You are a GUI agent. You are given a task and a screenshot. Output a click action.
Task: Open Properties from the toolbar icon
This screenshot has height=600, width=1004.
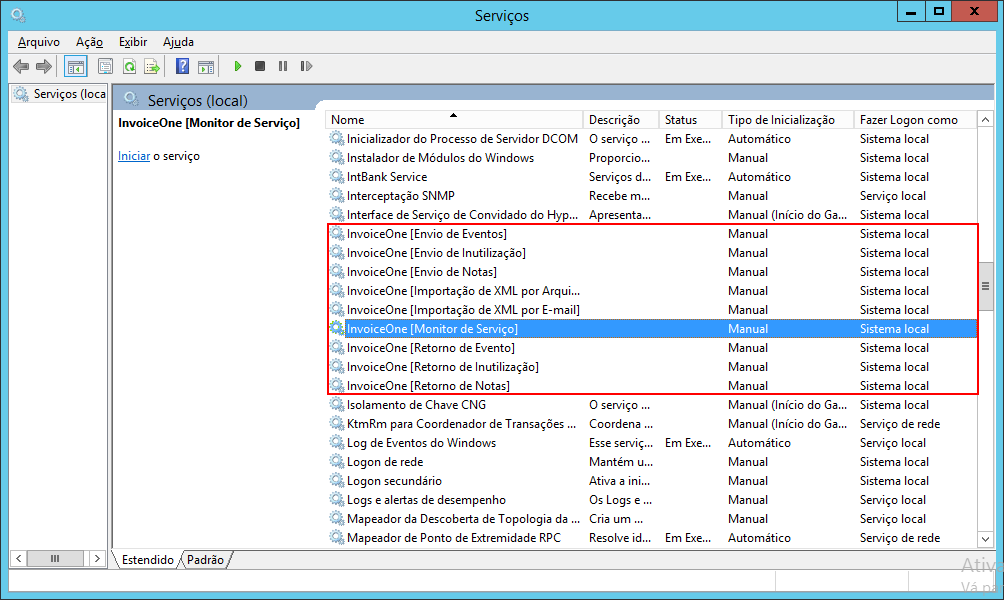[x=106, y=66]
